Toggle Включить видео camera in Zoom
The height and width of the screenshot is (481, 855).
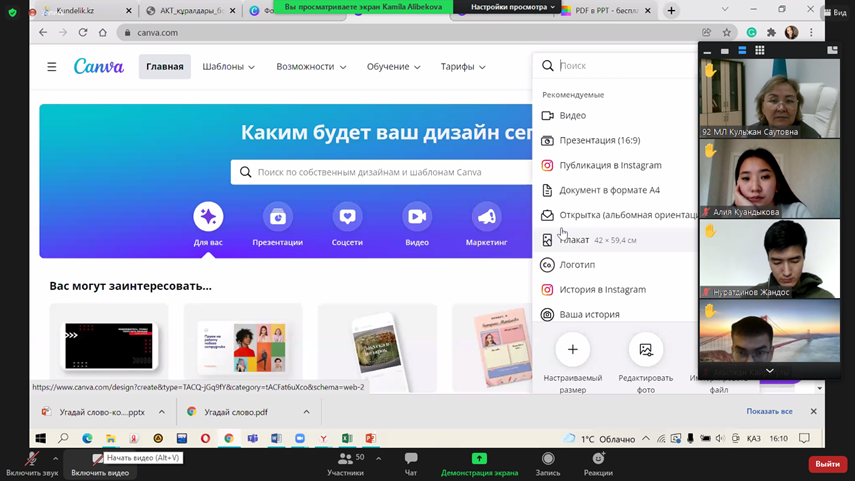99,459
